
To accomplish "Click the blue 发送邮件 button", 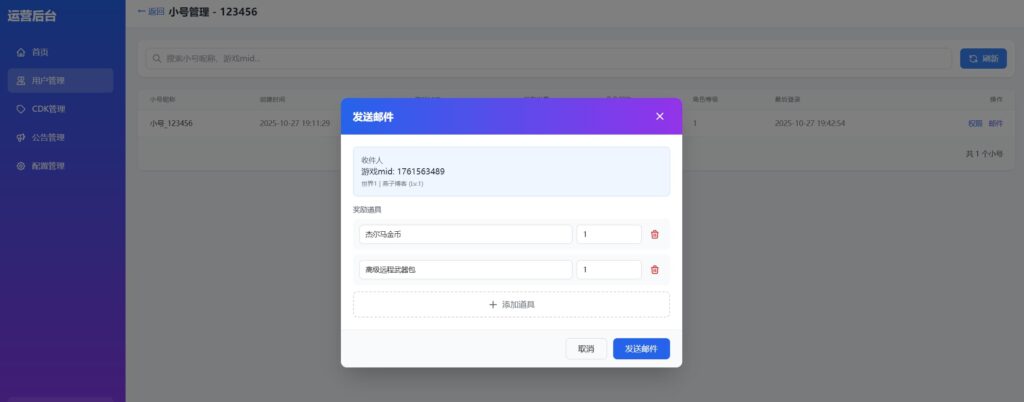I will coord(641,348).
